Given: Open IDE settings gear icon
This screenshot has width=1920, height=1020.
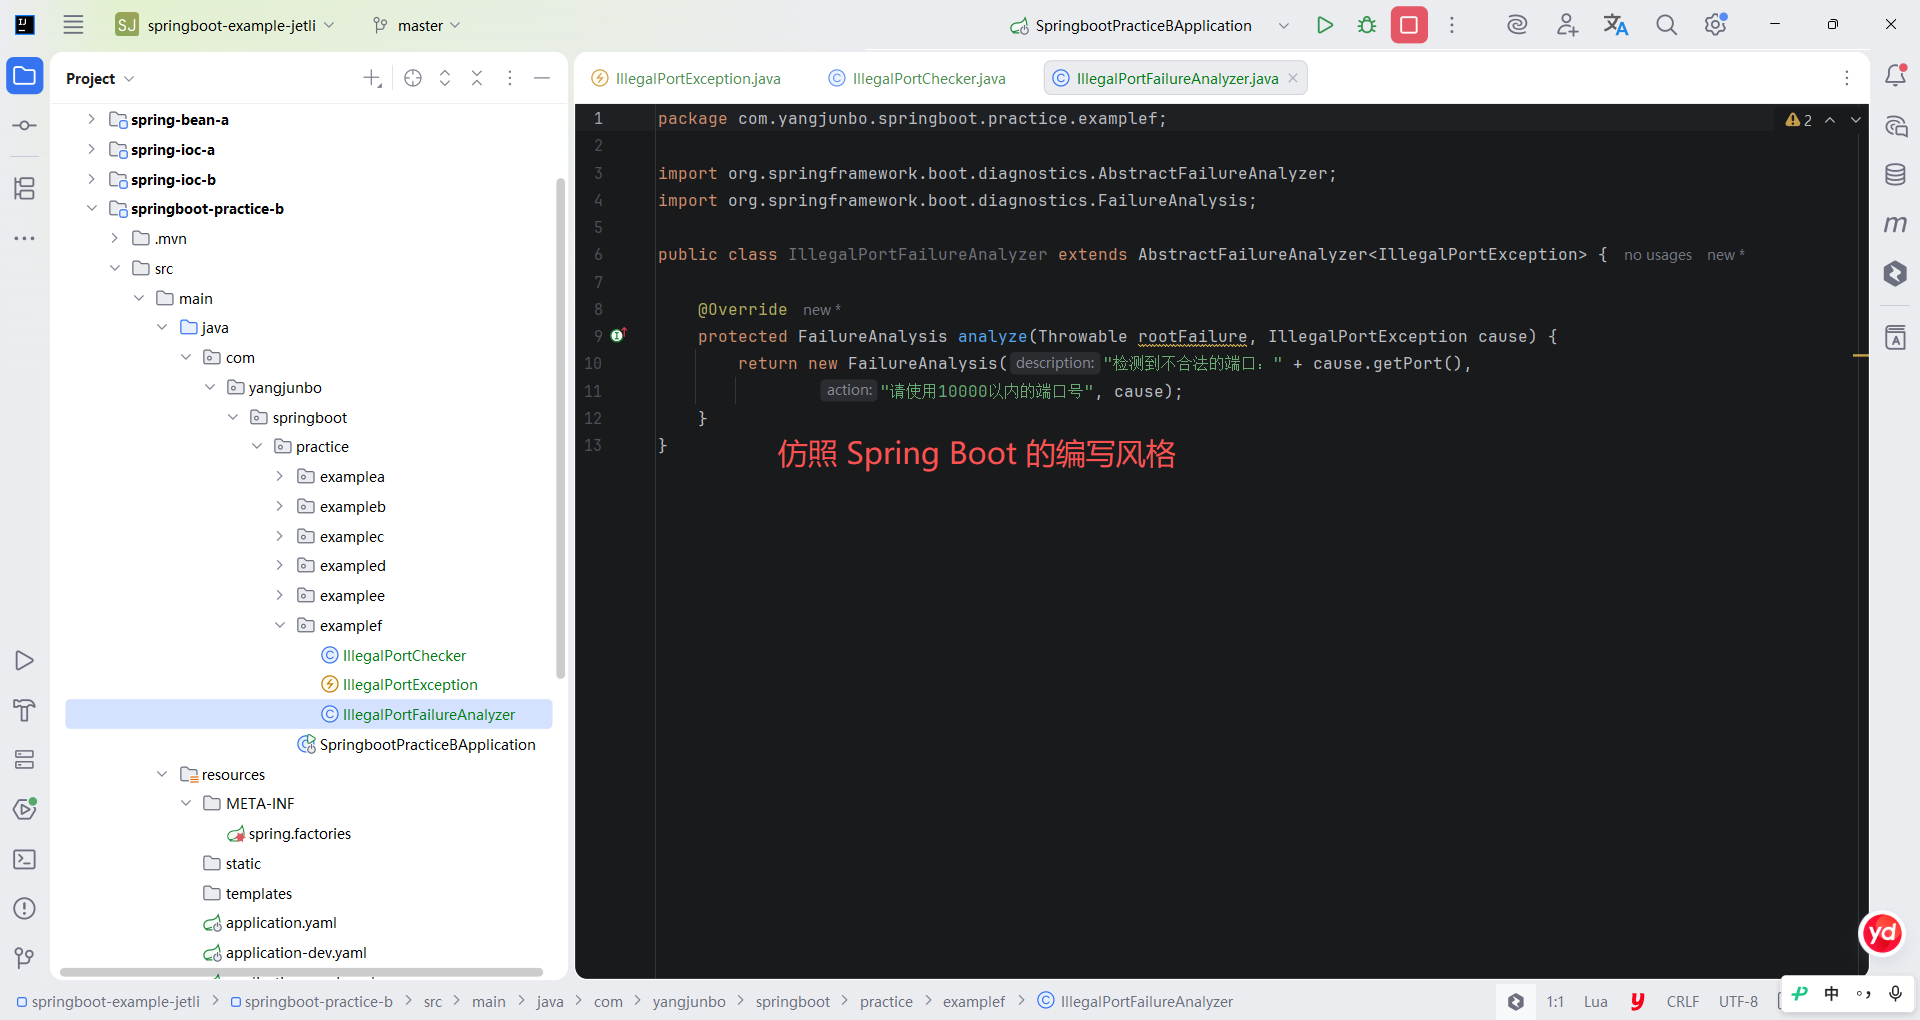Looking at the screenshot, I should point(1716,25).
